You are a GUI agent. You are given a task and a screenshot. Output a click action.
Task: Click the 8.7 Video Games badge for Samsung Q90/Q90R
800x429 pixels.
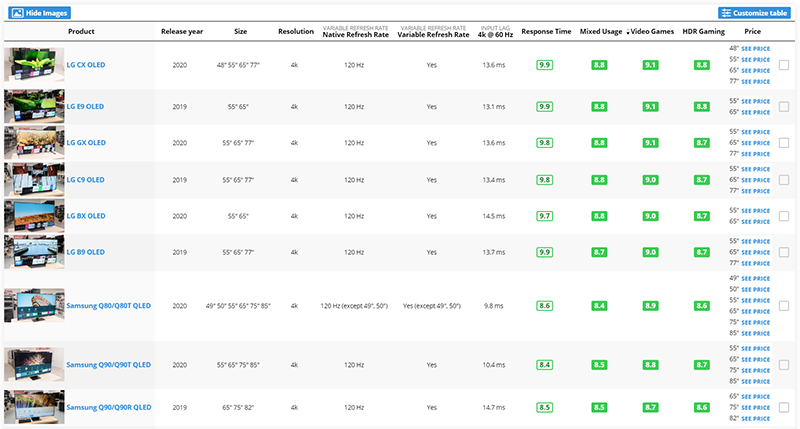point(650,407)
